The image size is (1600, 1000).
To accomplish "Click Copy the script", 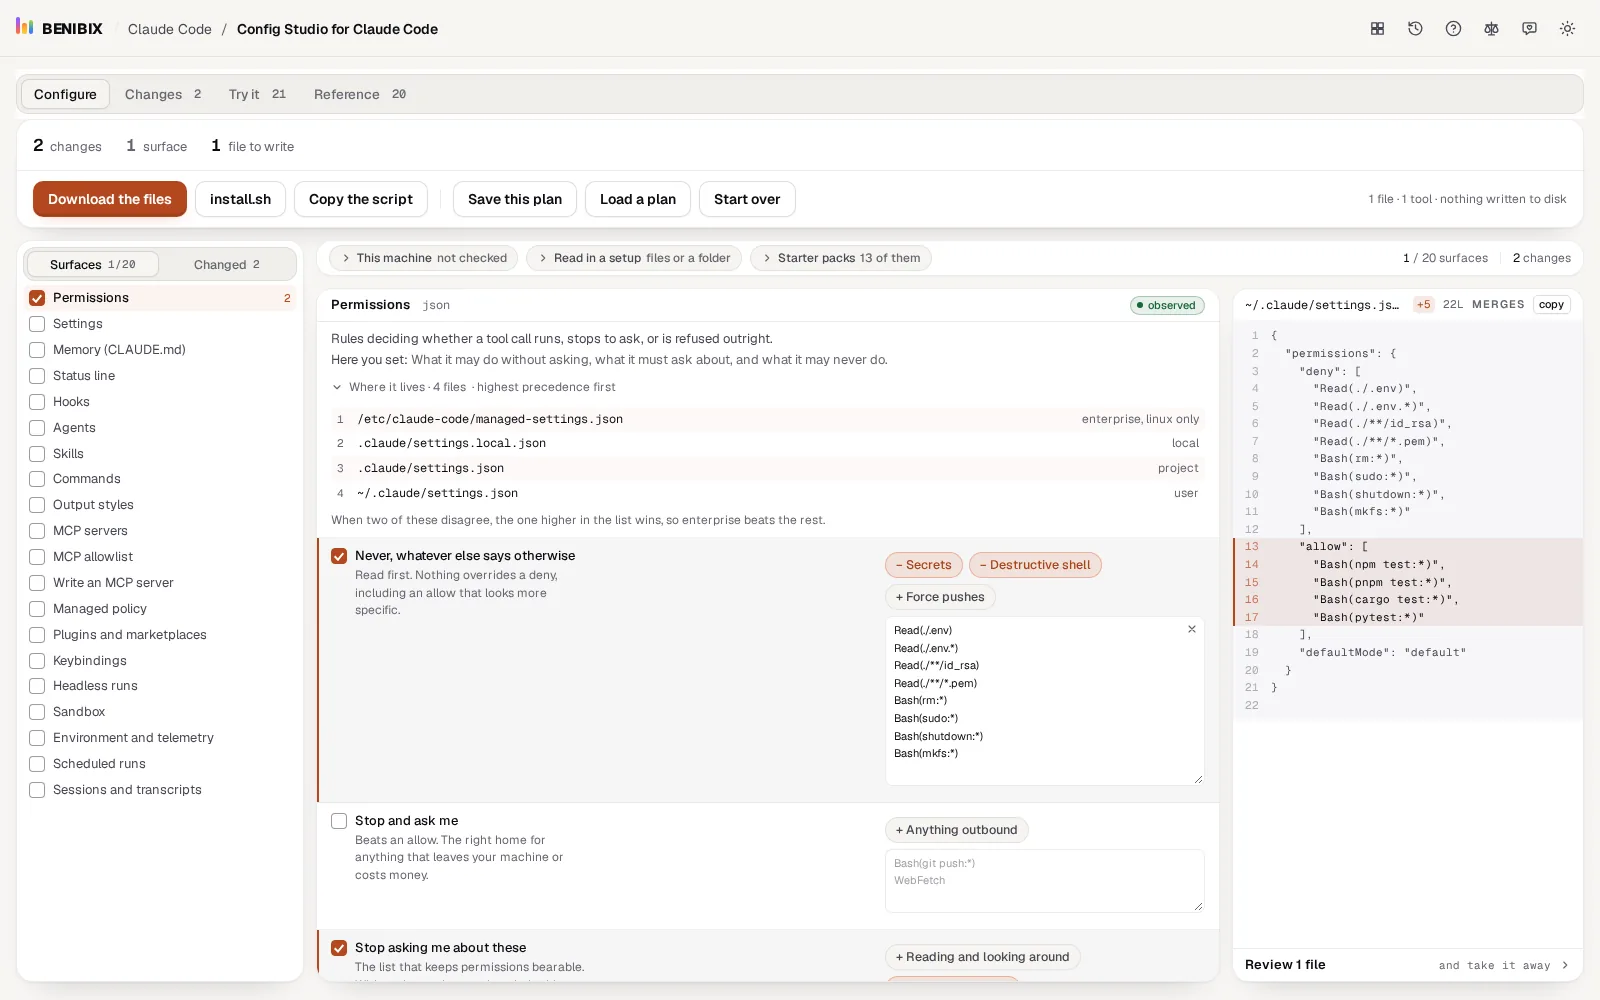I will click(361, 199).
